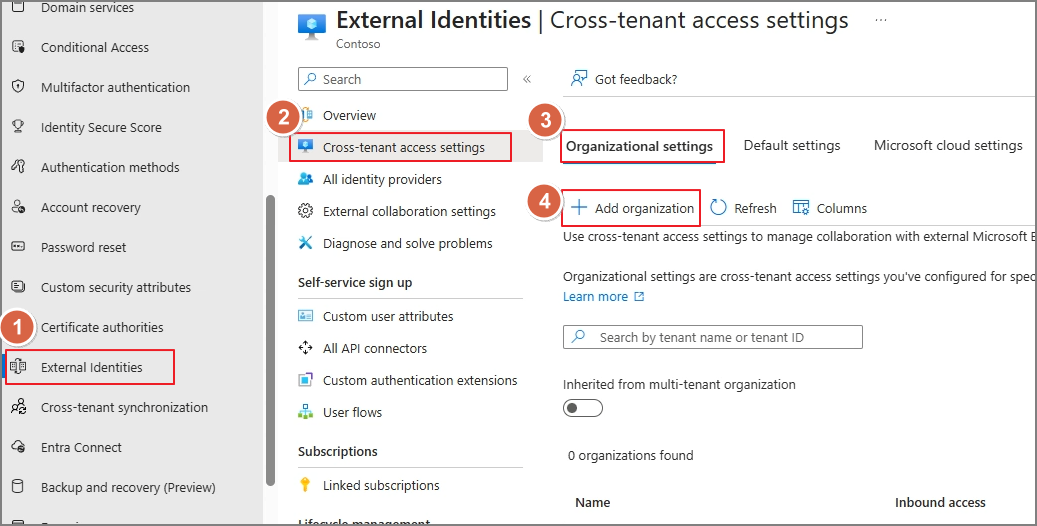Open Certificate authorities in left navigation

click(103, 328)
